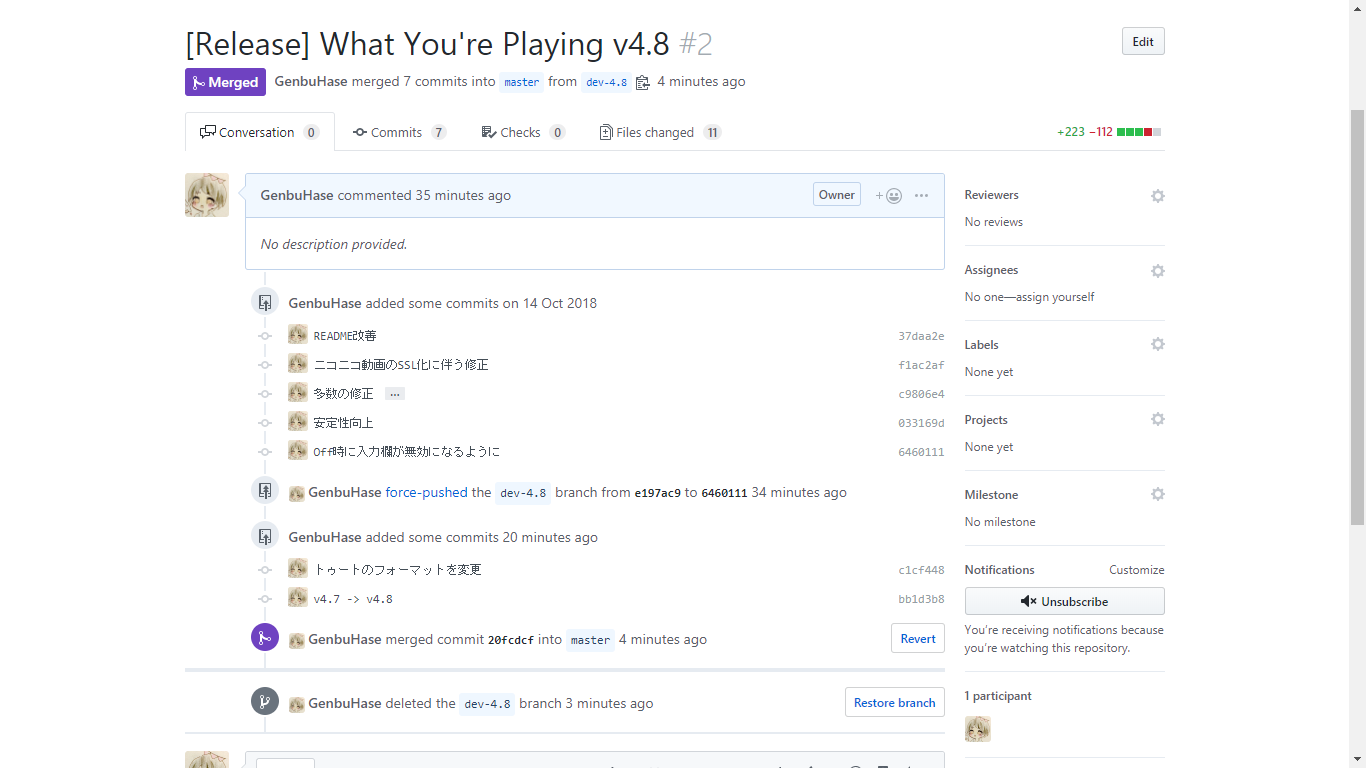Open the Assignees gear settings
The height and width of the screenshot is (768, 1366).
click(x=1157, y=271)
